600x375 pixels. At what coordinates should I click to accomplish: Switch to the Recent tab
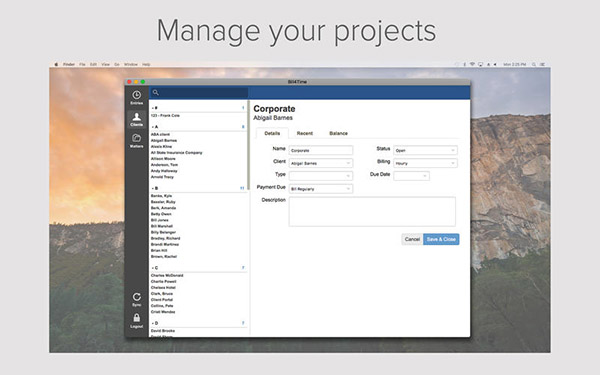[x=305, y=133]
